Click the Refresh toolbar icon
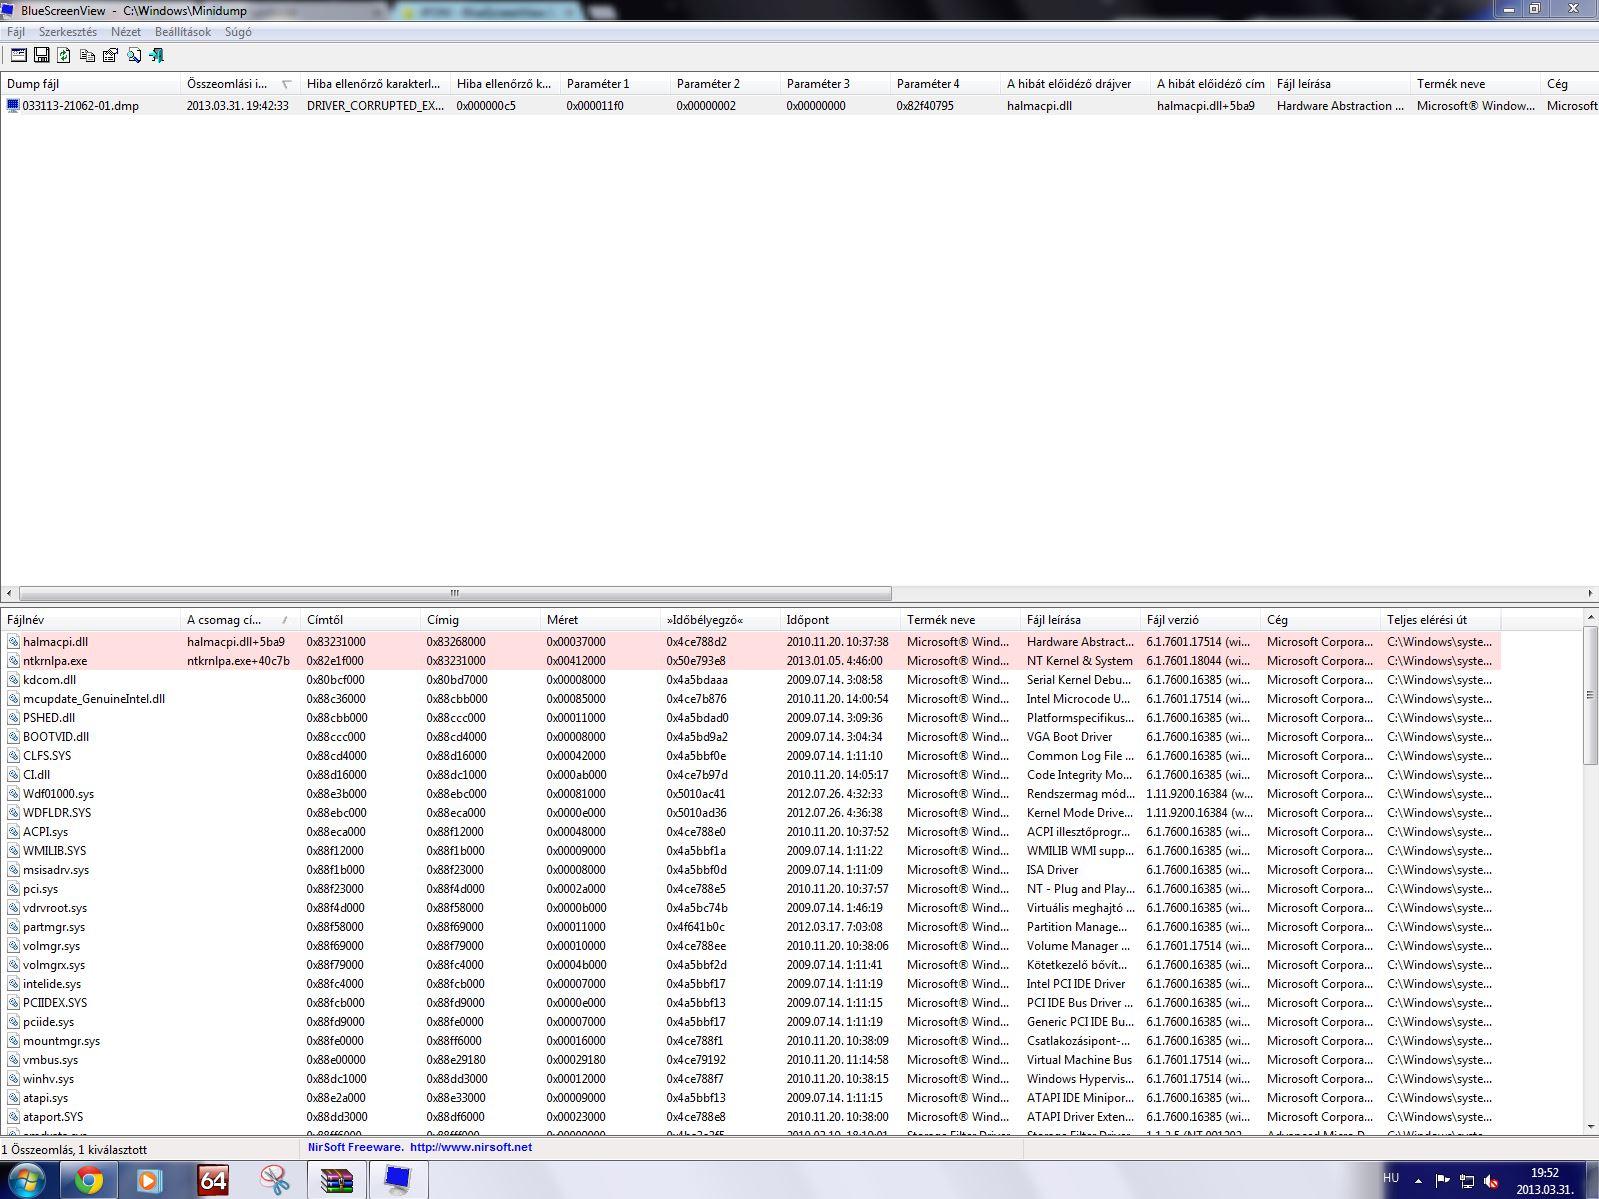Image resolution: width=1599 pixels, height=1199 pixels. tap(64, 56)
